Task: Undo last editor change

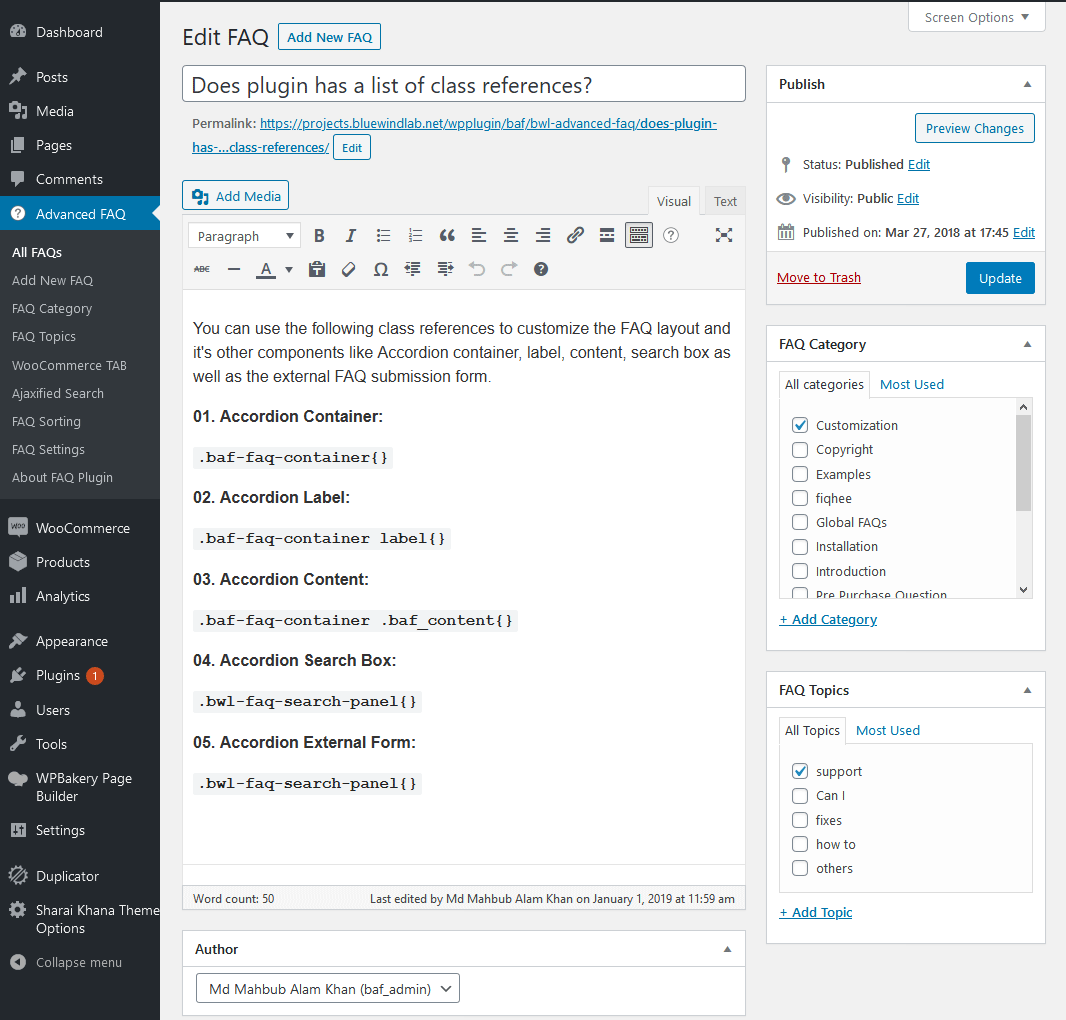Action: point(477,270)
